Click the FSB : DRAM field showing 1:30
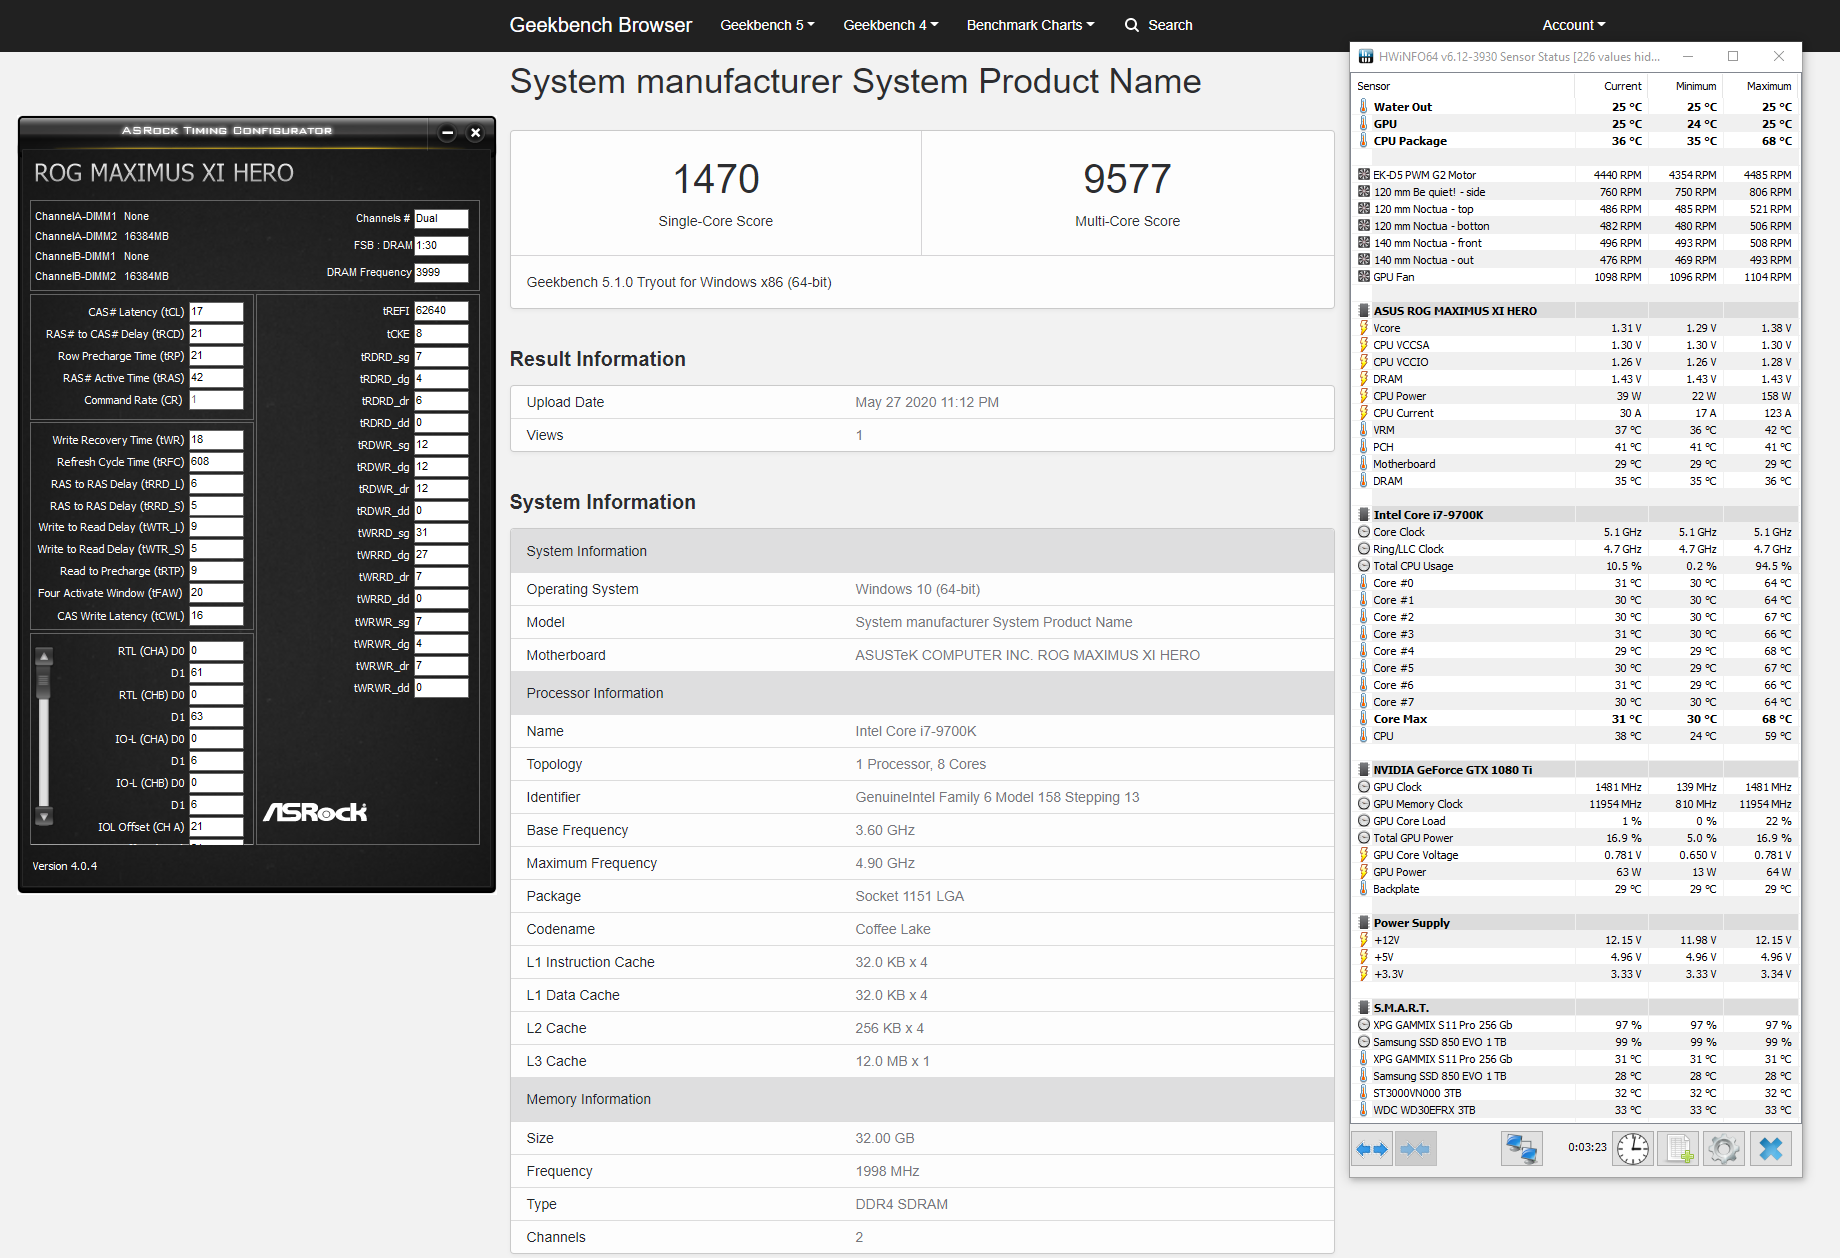1840x1258 pixels. point(441,245)
